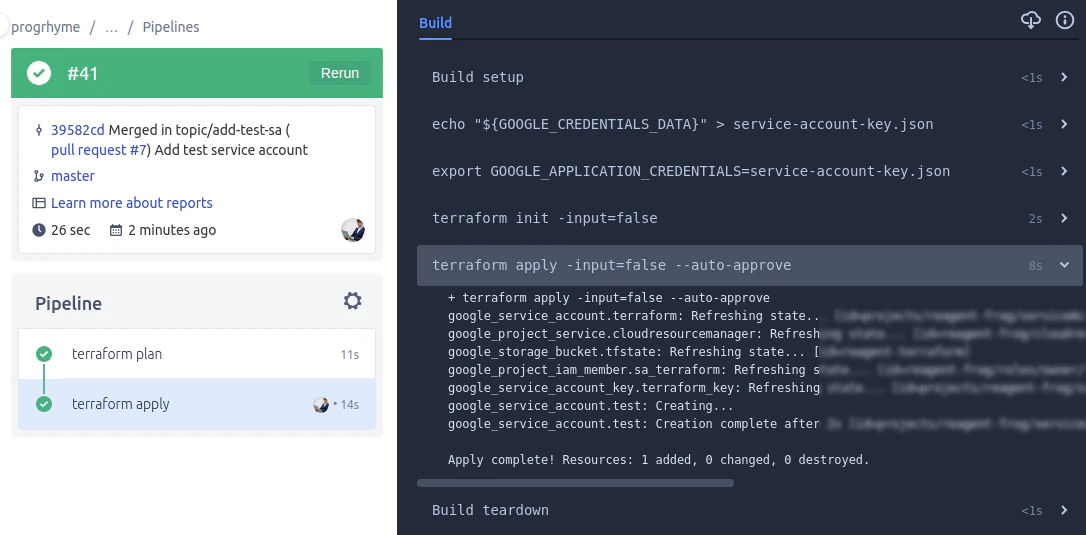Click the 11s duration of terraform plan
The height and width of the screenshot is (535, 1086).
pos(350,354)
